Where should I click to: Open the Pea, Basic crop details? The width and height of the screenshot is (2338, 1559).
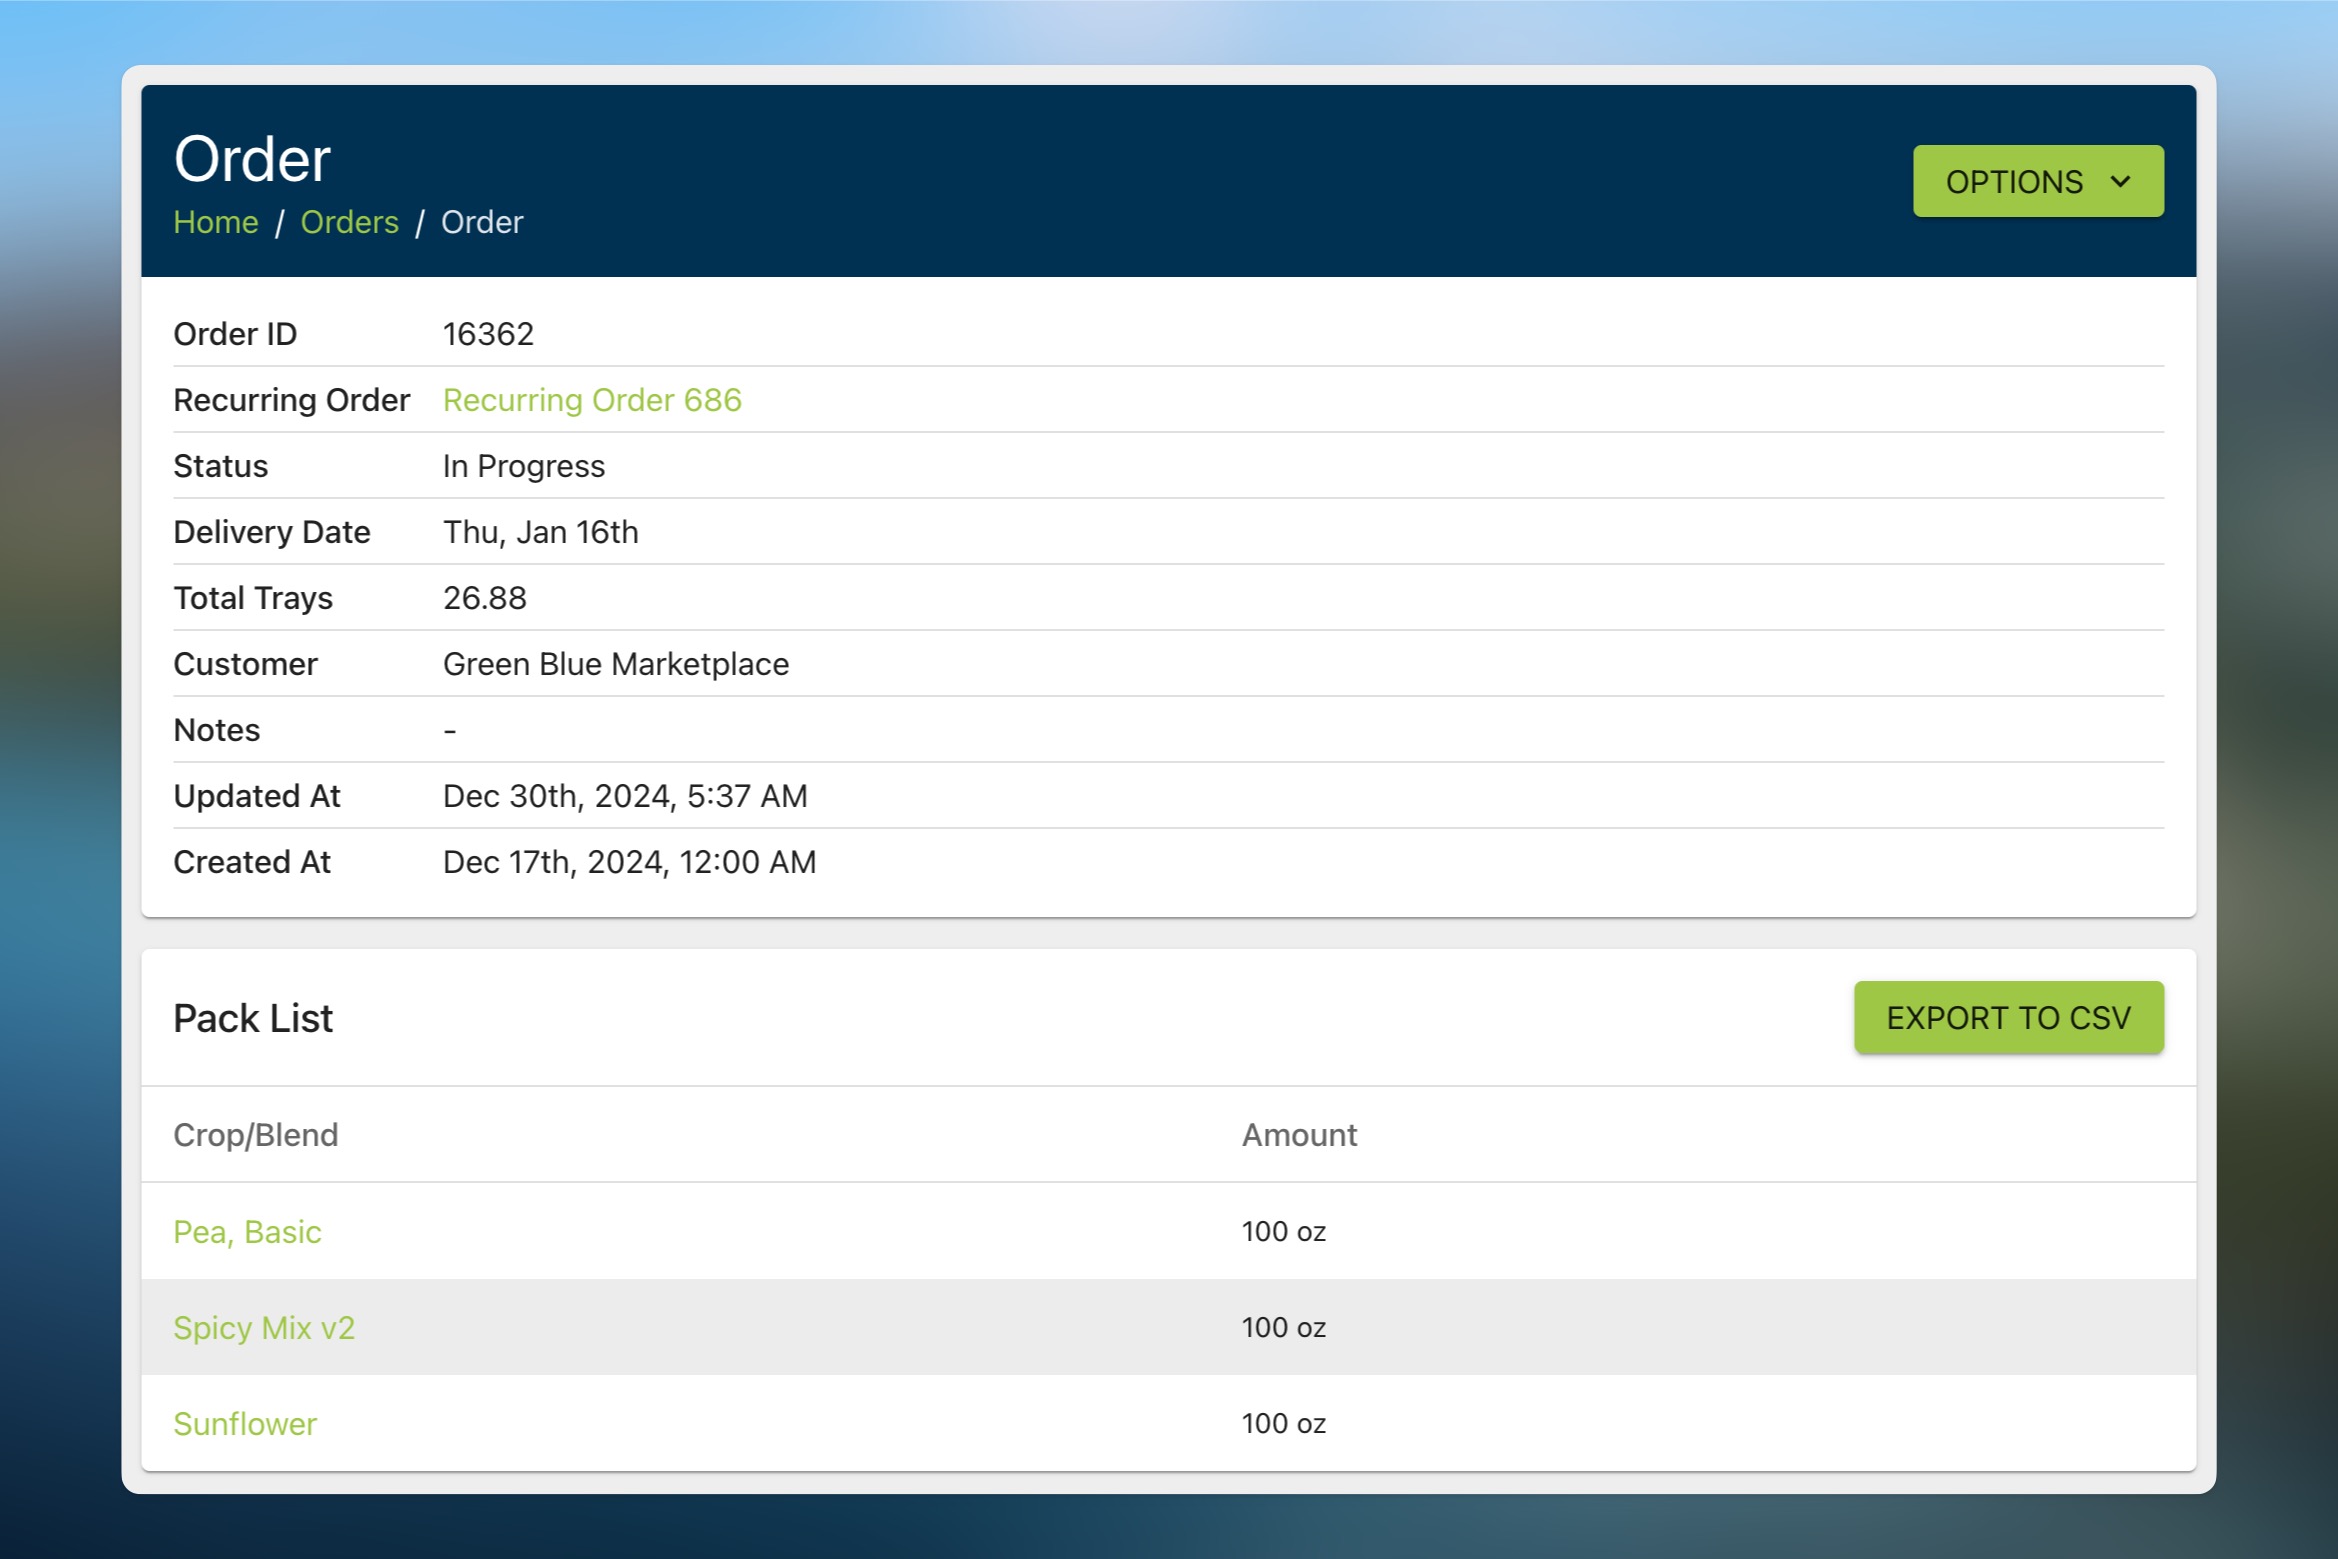248,1232
